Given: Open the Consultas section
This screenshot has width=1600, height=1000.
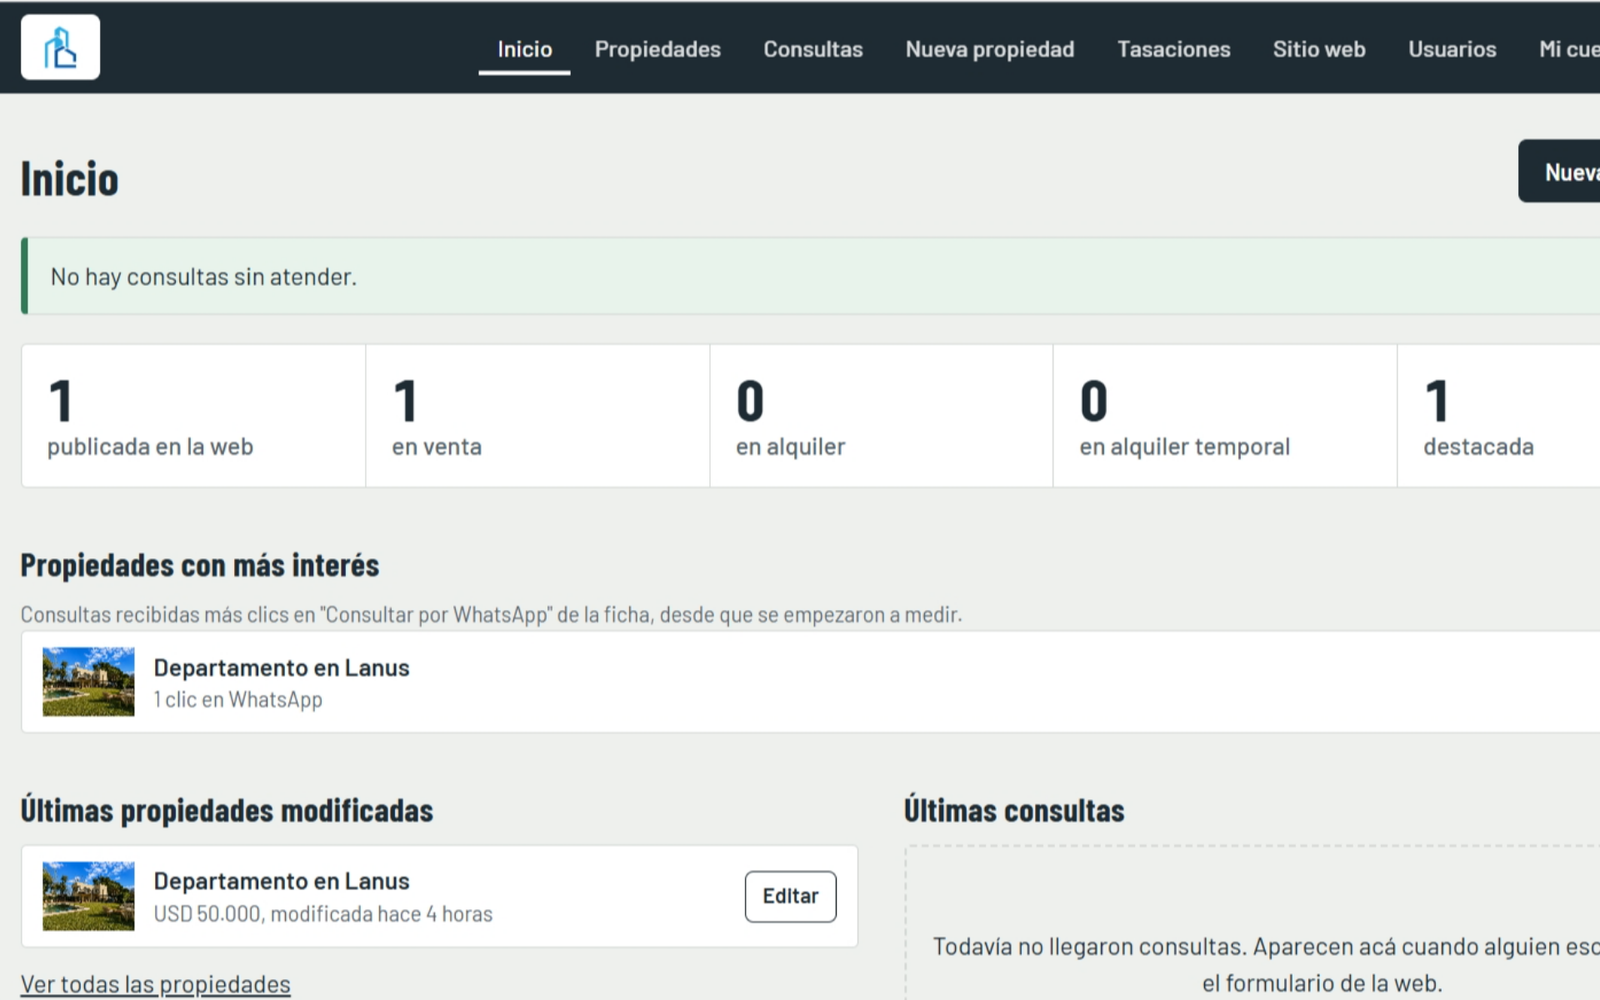Looking at the screenshot, I should pos(813,49).
